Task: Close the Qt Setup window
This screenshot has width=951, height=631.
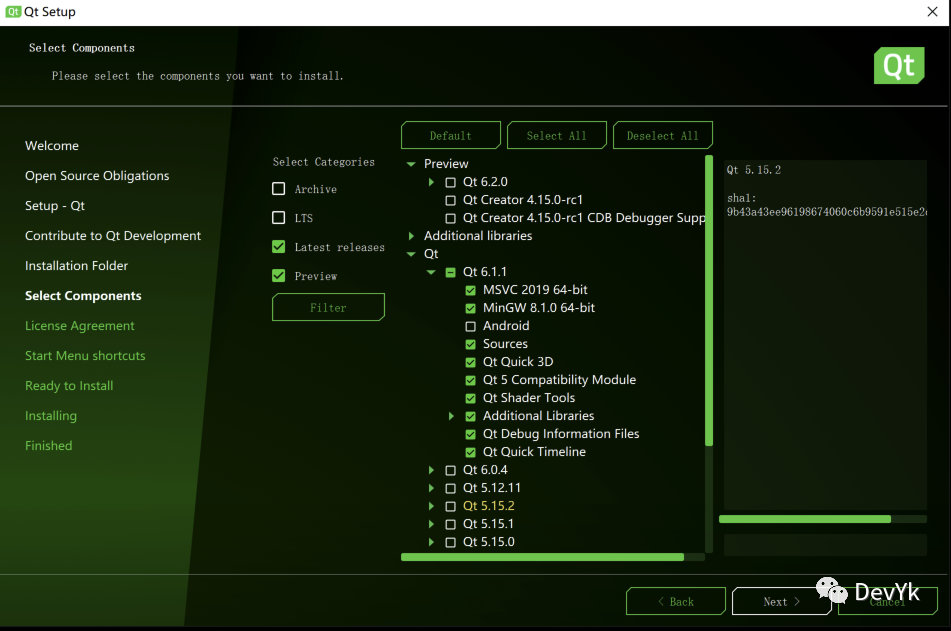Action: coord(931,12)
